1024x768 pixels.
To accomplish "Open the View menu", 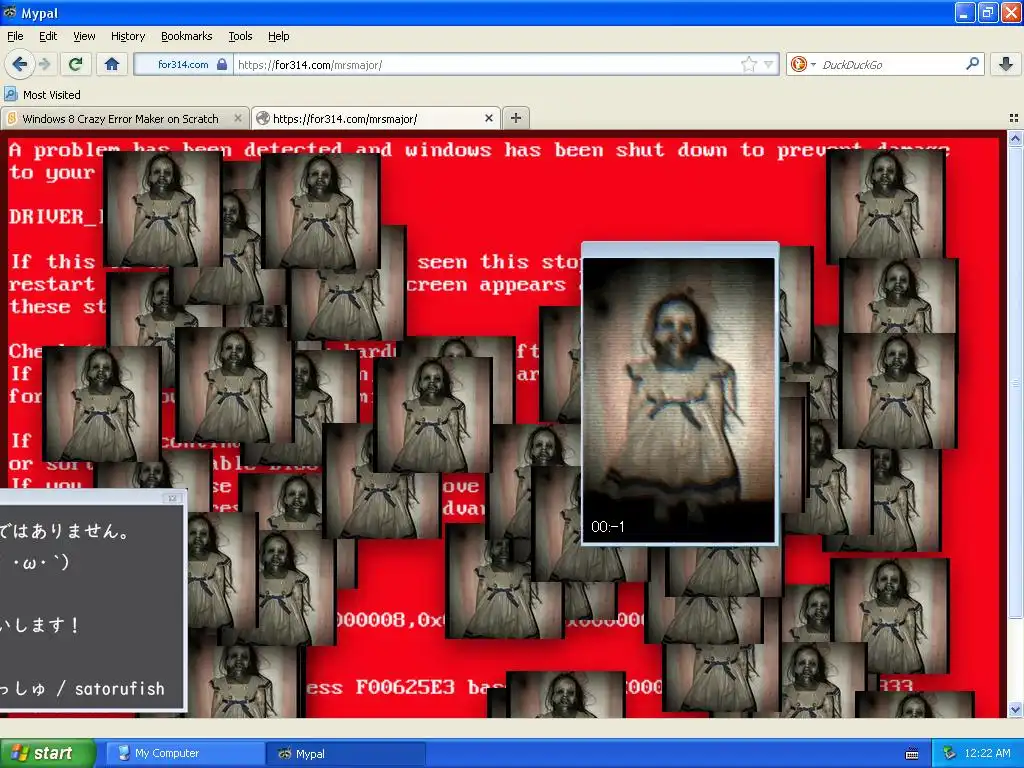I will (84, 36).
